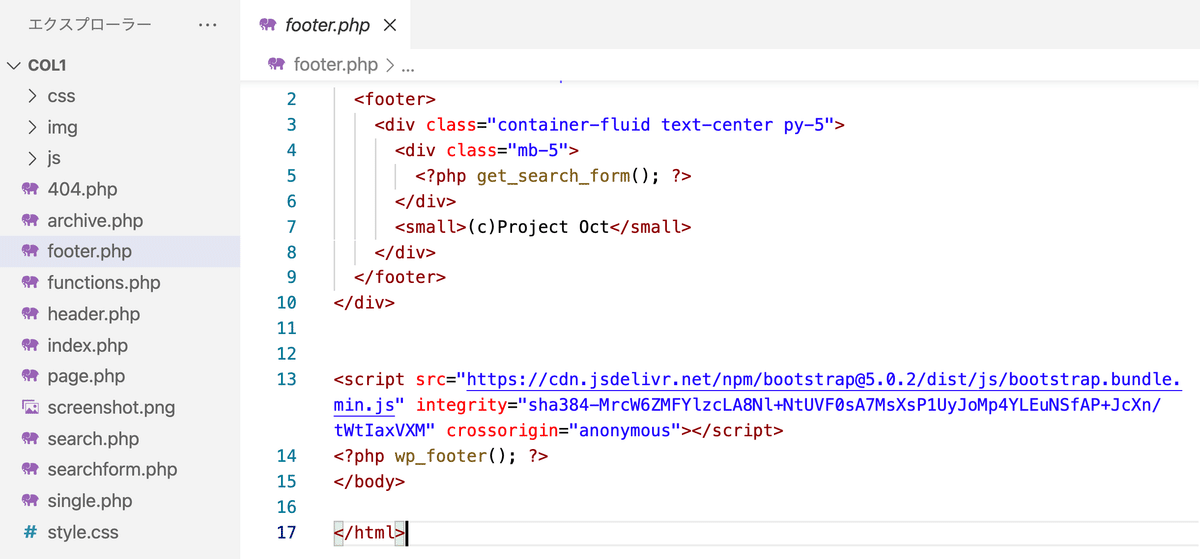Click the PHP icon beside searchform.php
This screenshot has height=559, width=1200.
click(x=30, y=470)
